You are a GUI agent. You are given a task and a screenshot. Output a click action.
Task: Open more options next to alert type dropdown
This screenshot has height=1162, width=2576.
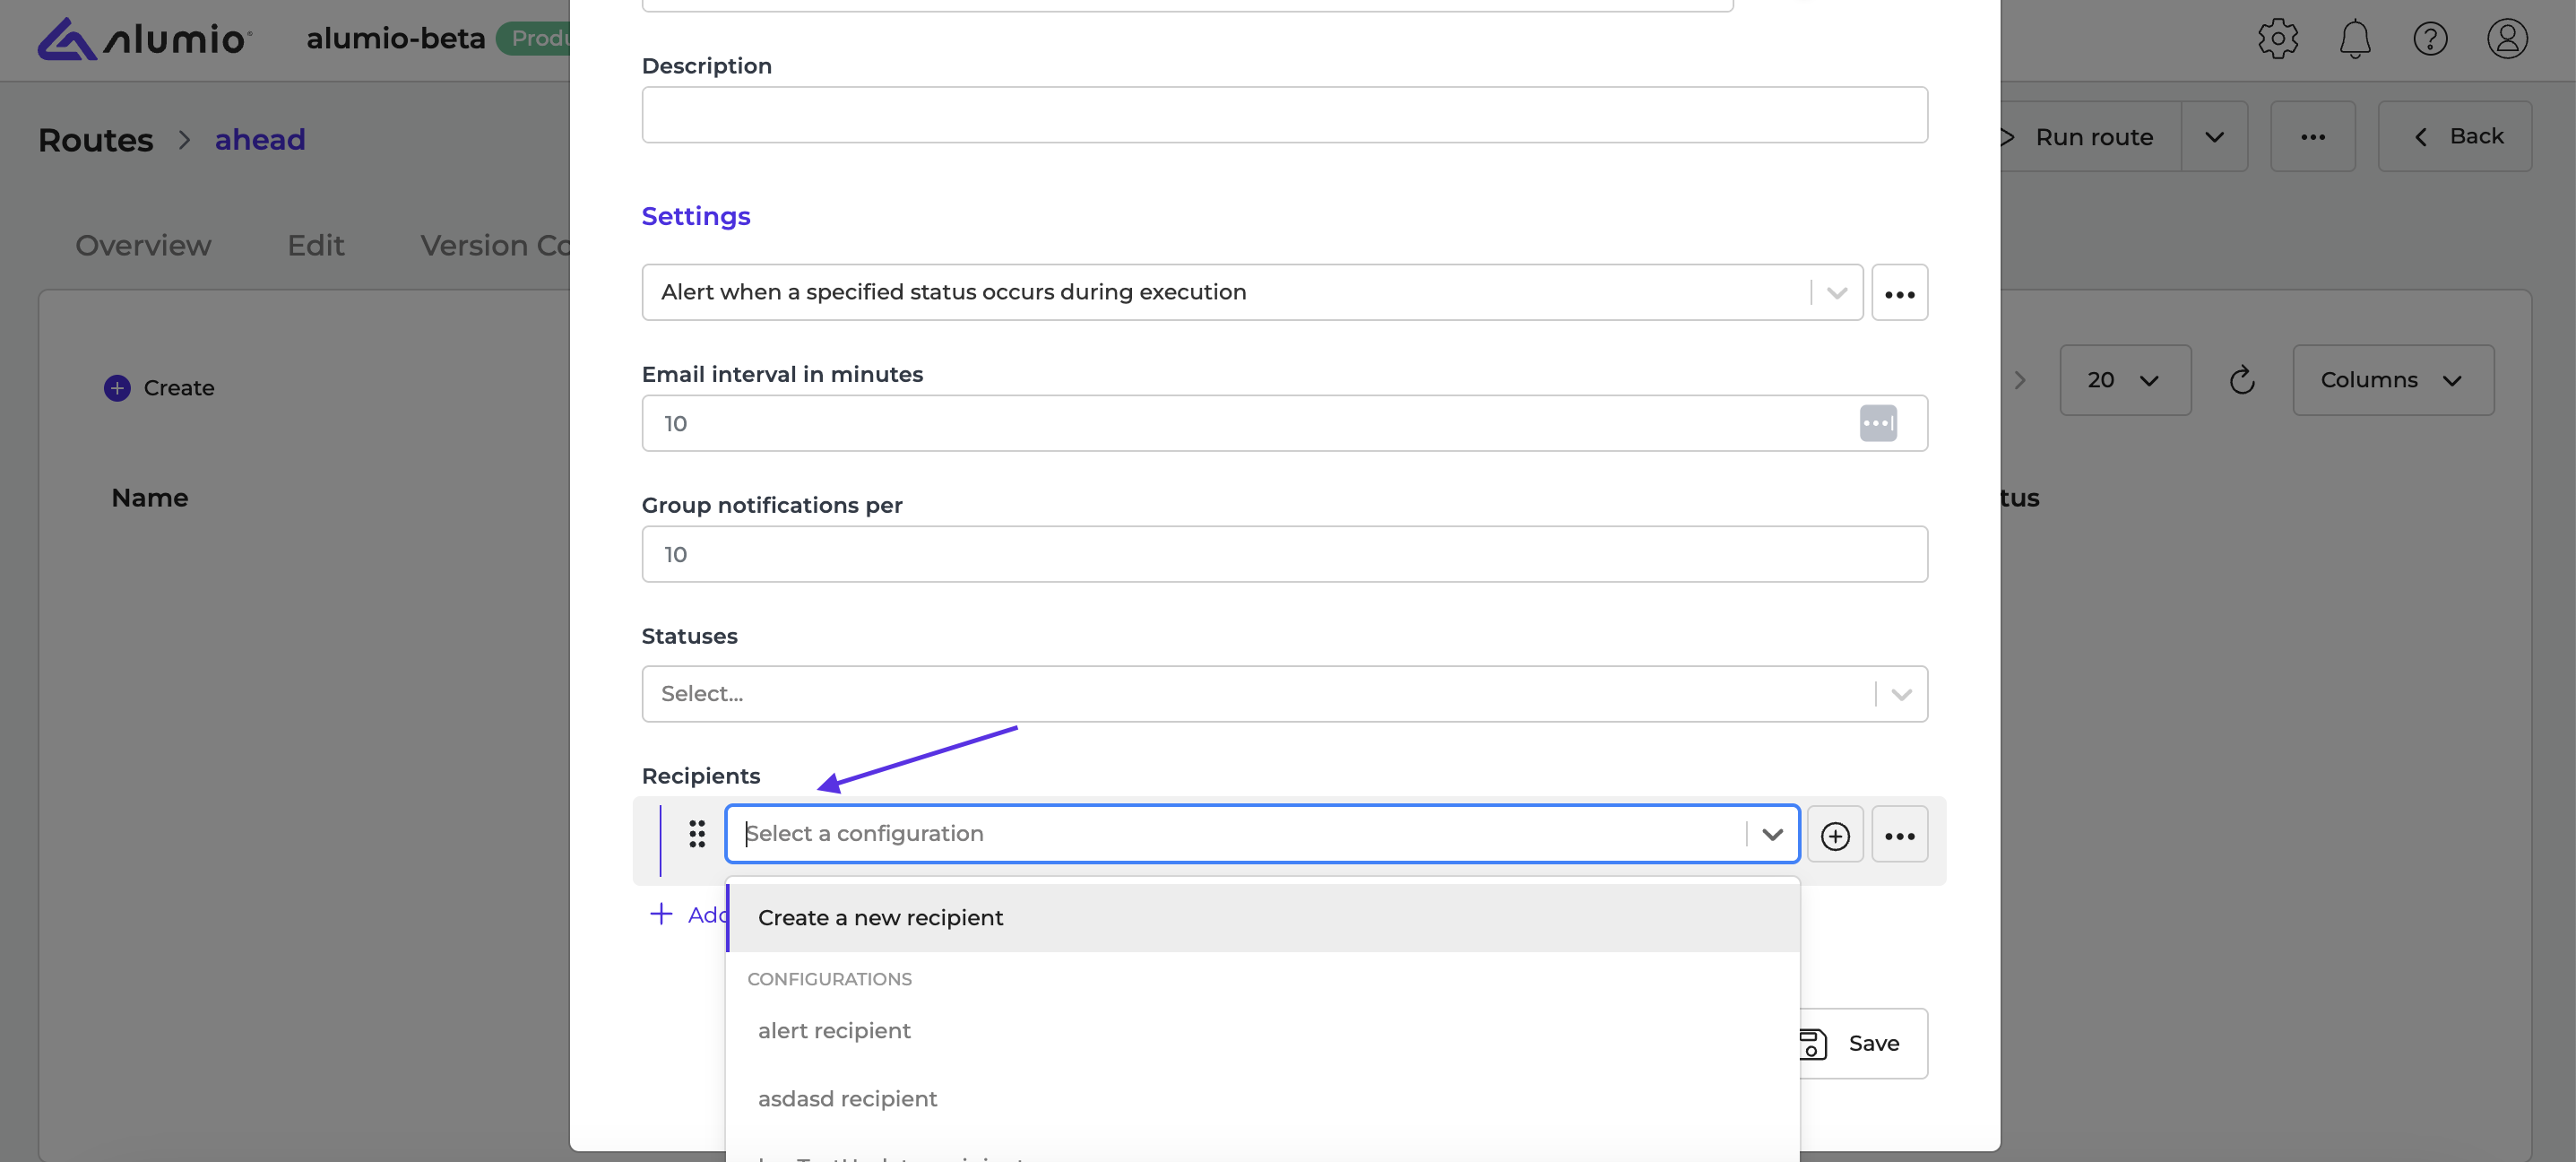coord(1899,293)
